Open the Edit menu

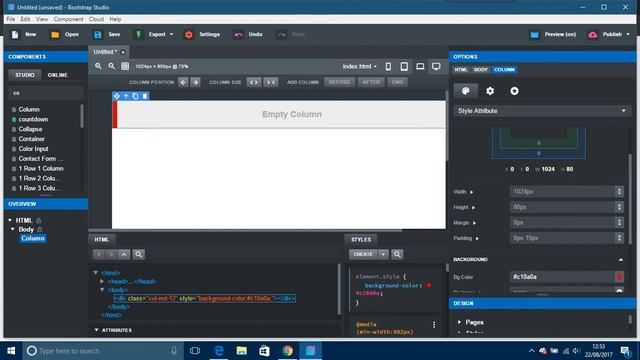(25, 19)
